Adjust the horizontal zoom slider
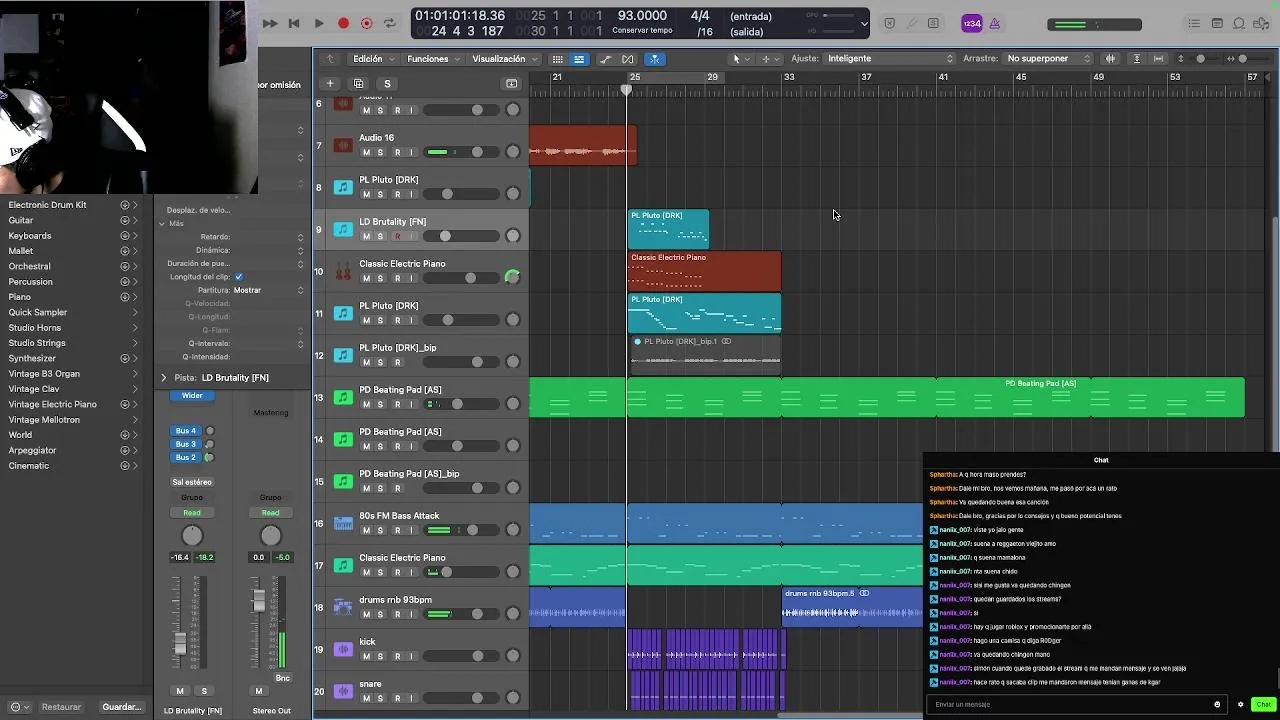Image resolution: width=1280 pixels, height=720 pixels. point(1242,59)
